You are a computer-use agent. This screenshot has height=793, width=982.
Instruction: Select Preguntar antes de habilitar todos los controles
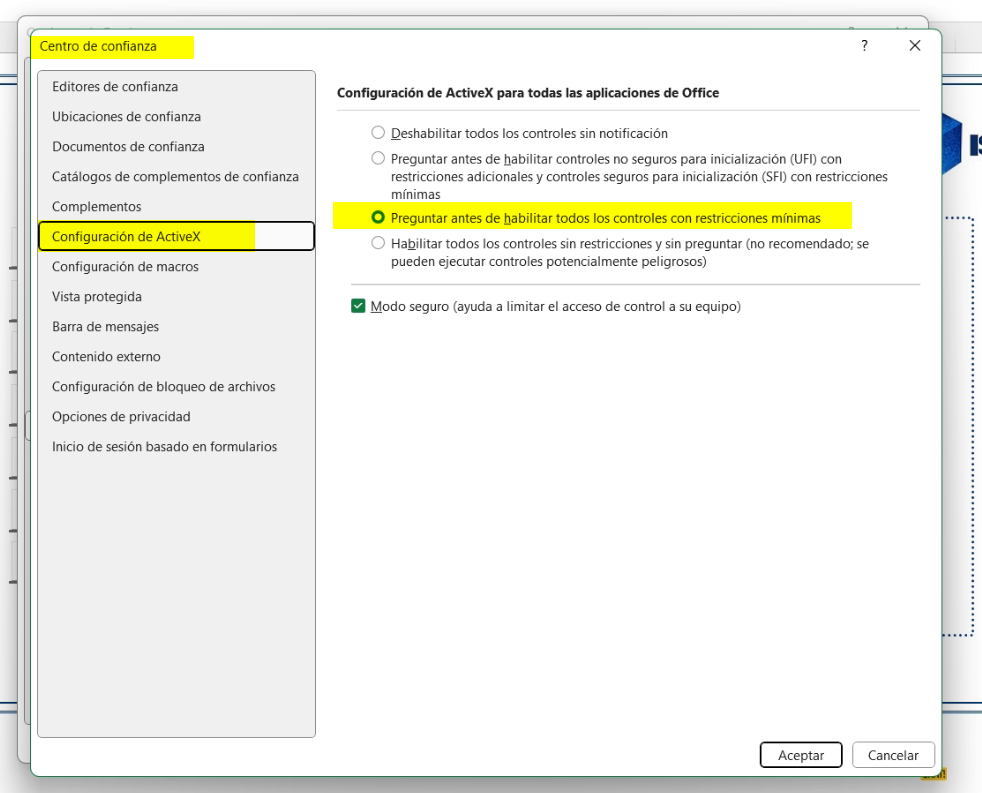coord(378,217)
